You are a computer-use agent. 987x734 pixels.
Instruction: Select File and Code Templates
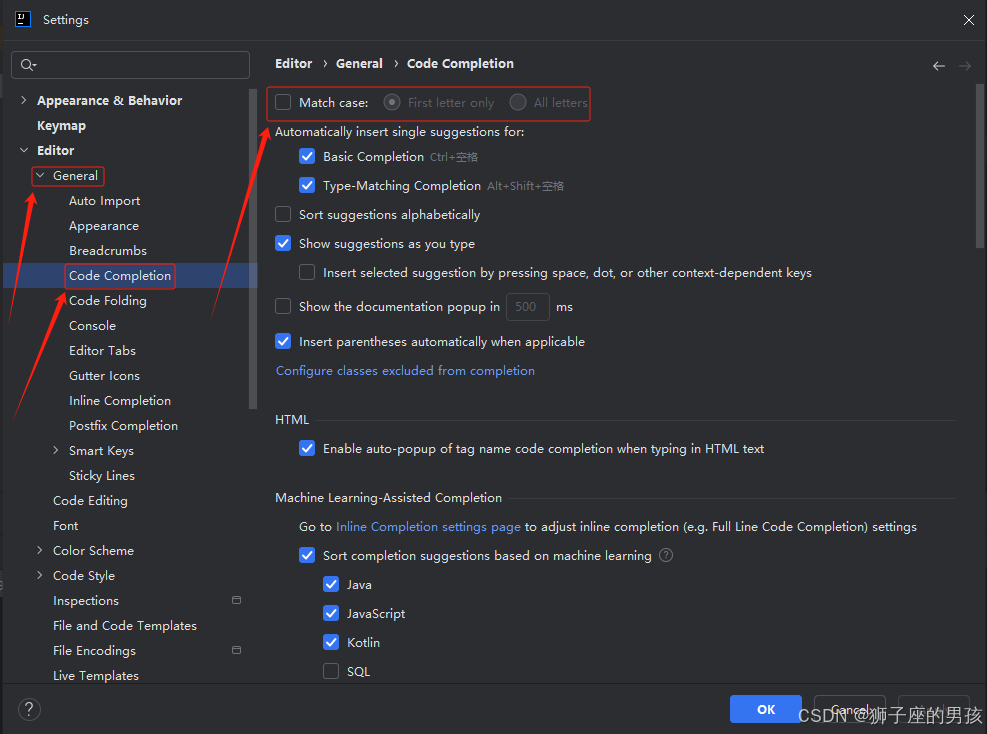pyautogui.click(x=125, y=626)
